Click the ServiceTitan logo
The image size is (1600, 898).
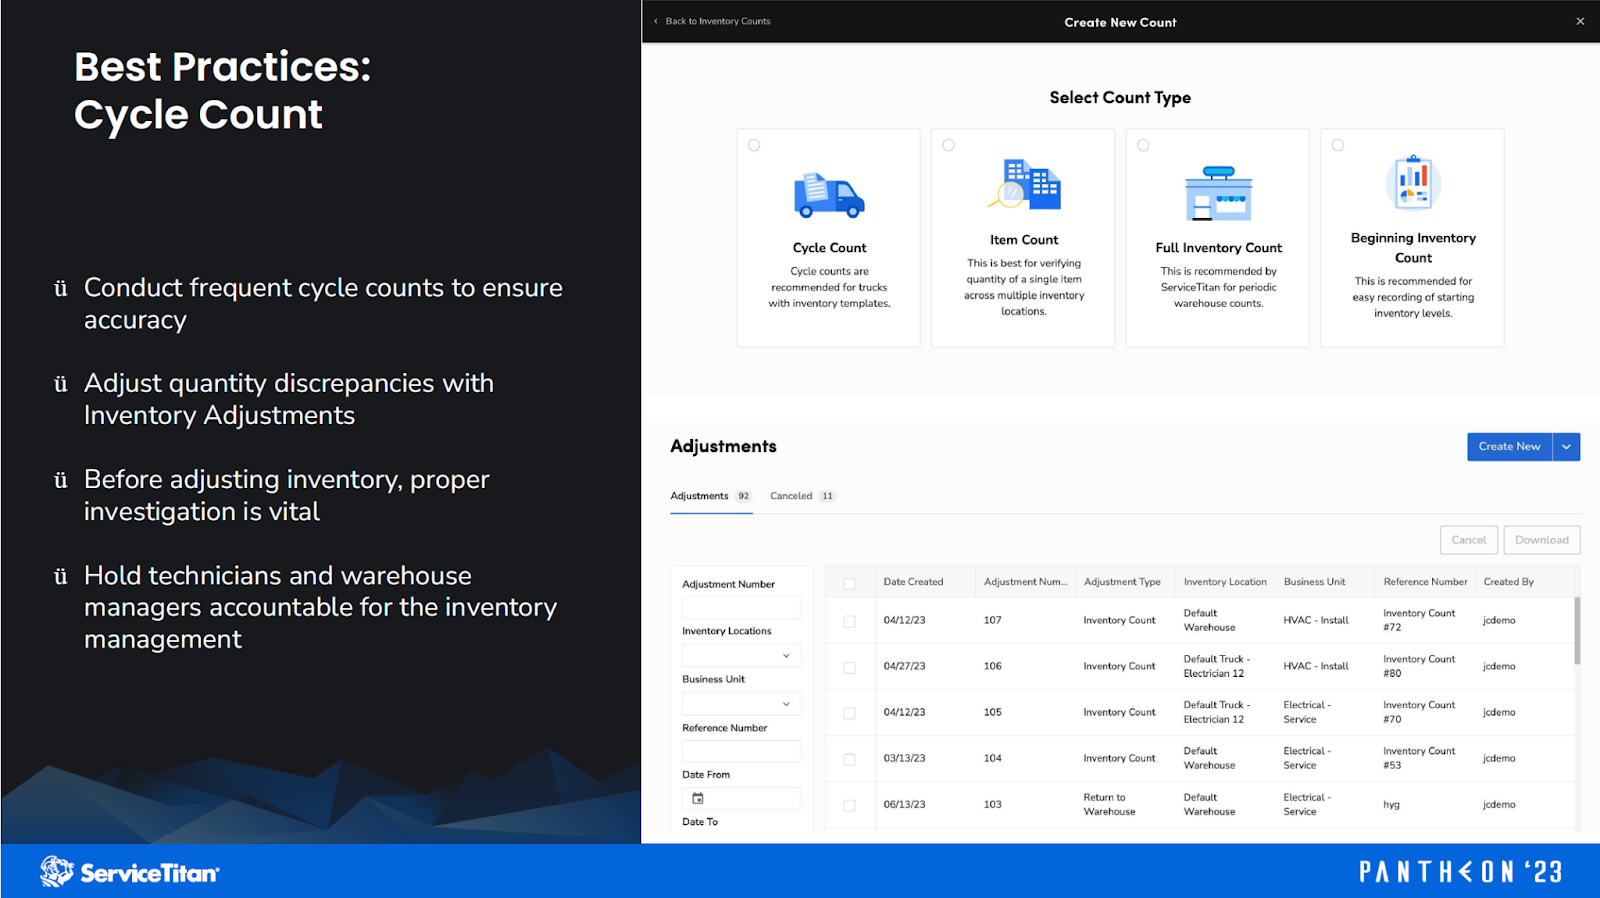(130, 872)
